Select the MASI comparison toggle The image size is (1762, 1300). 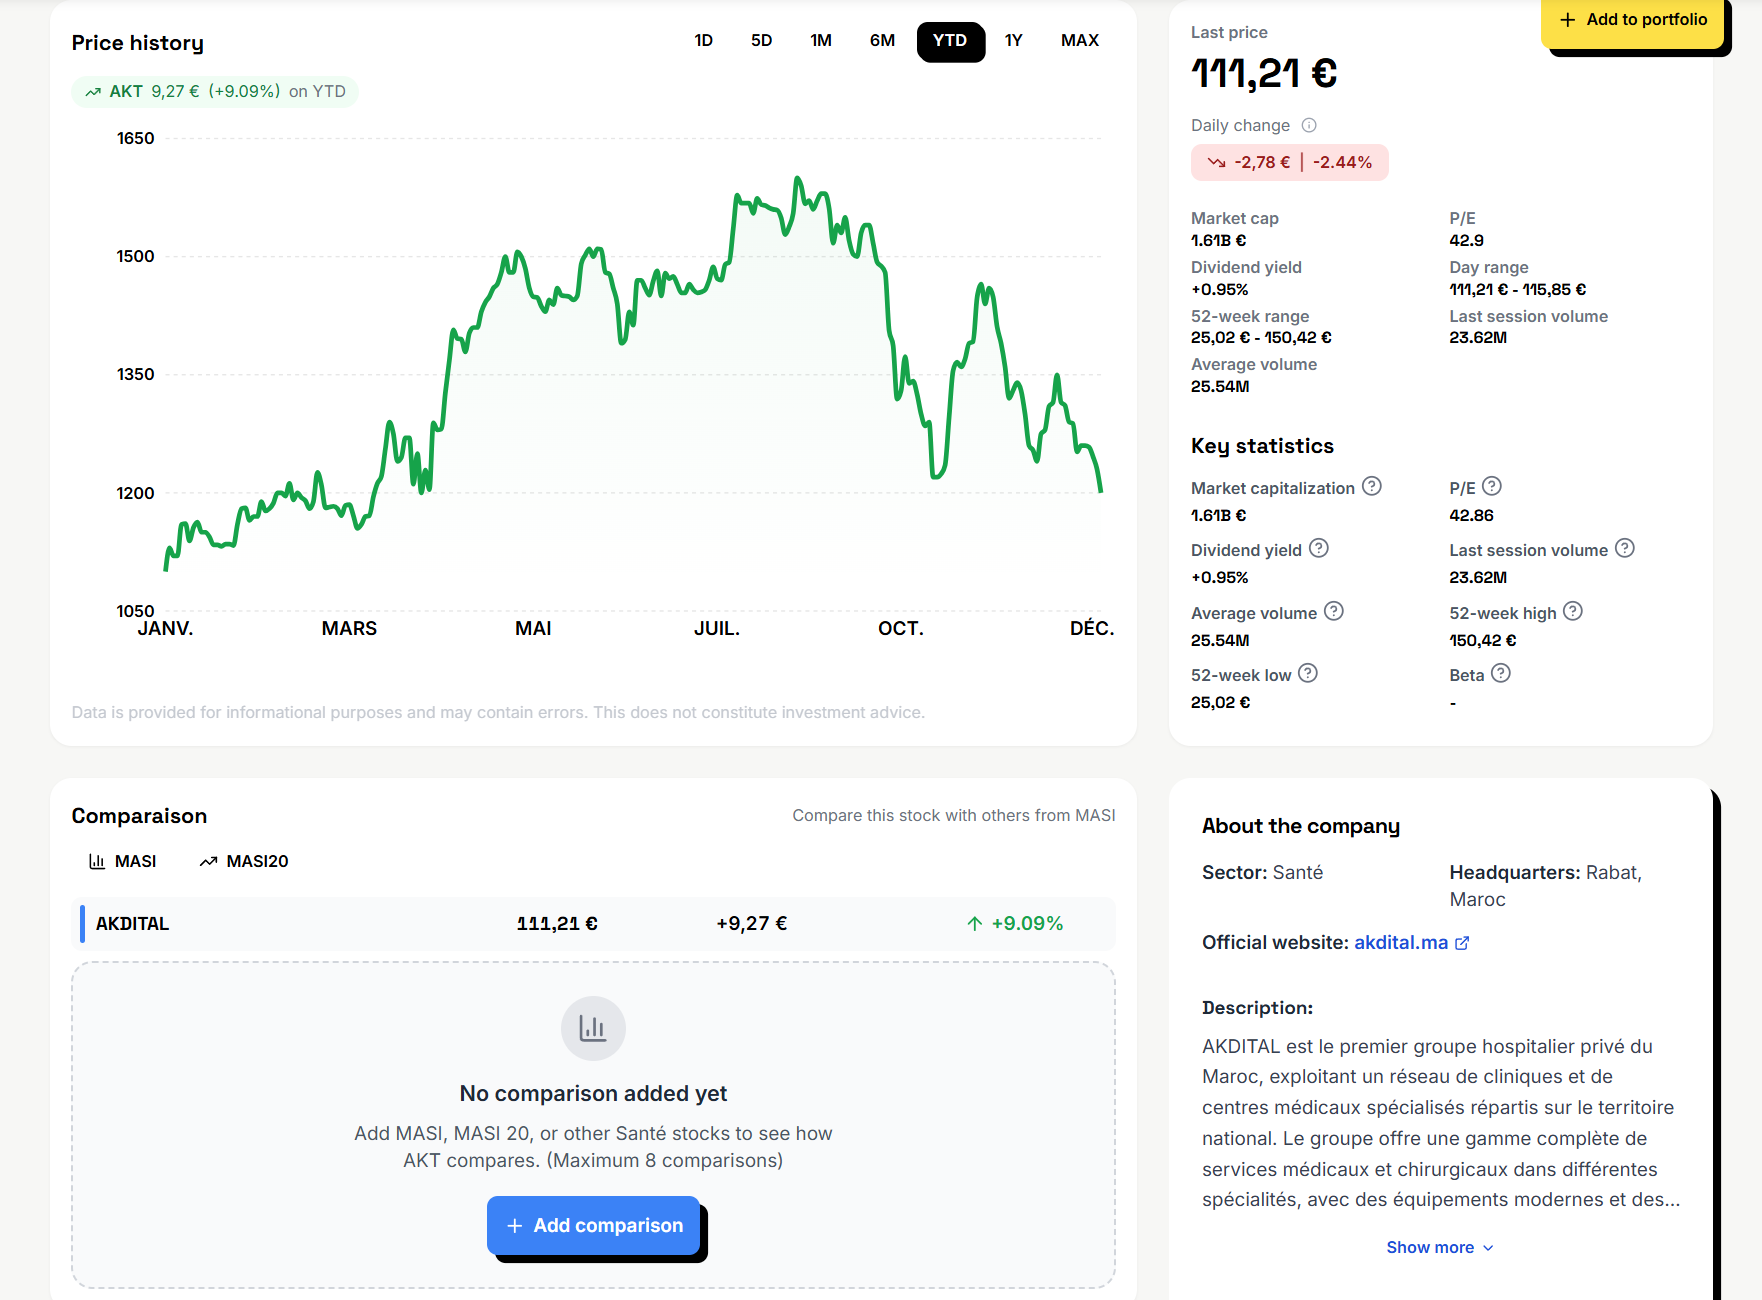pyautogui.click(x=123, y=861)
